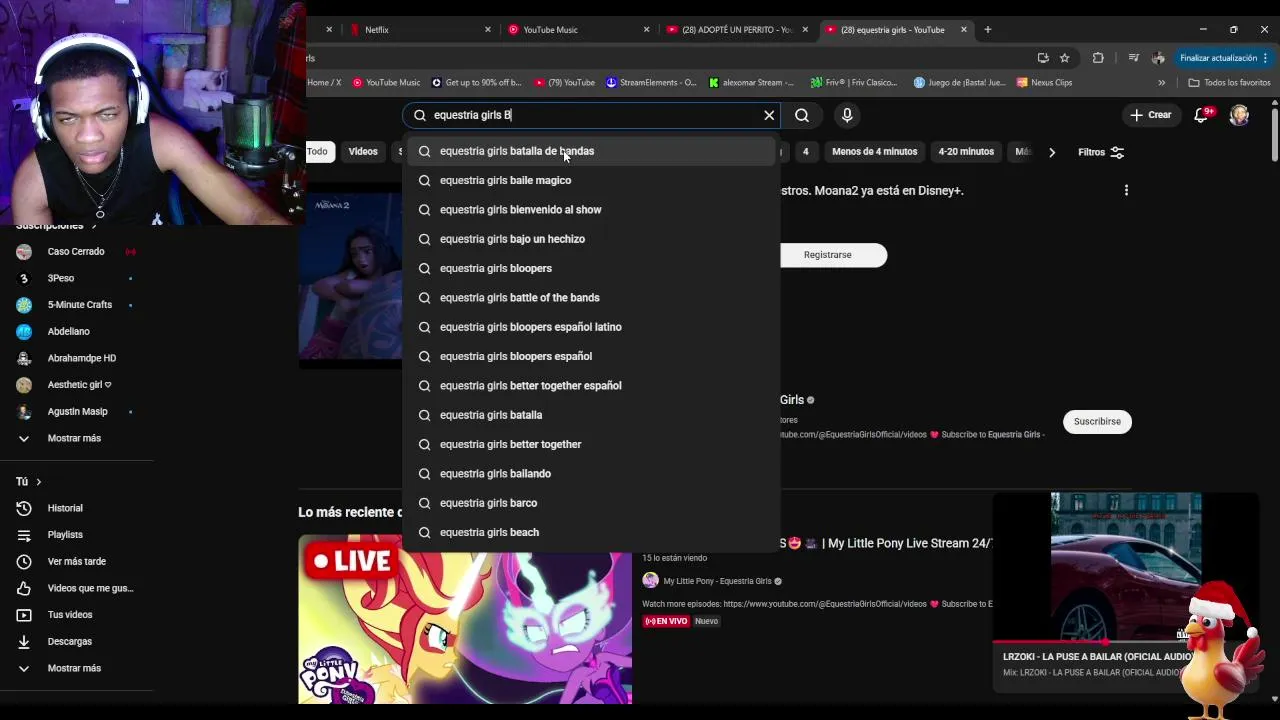Choose suggestion equestria girls baile magico
The image size is (1280, 720).
coord(590,180)
